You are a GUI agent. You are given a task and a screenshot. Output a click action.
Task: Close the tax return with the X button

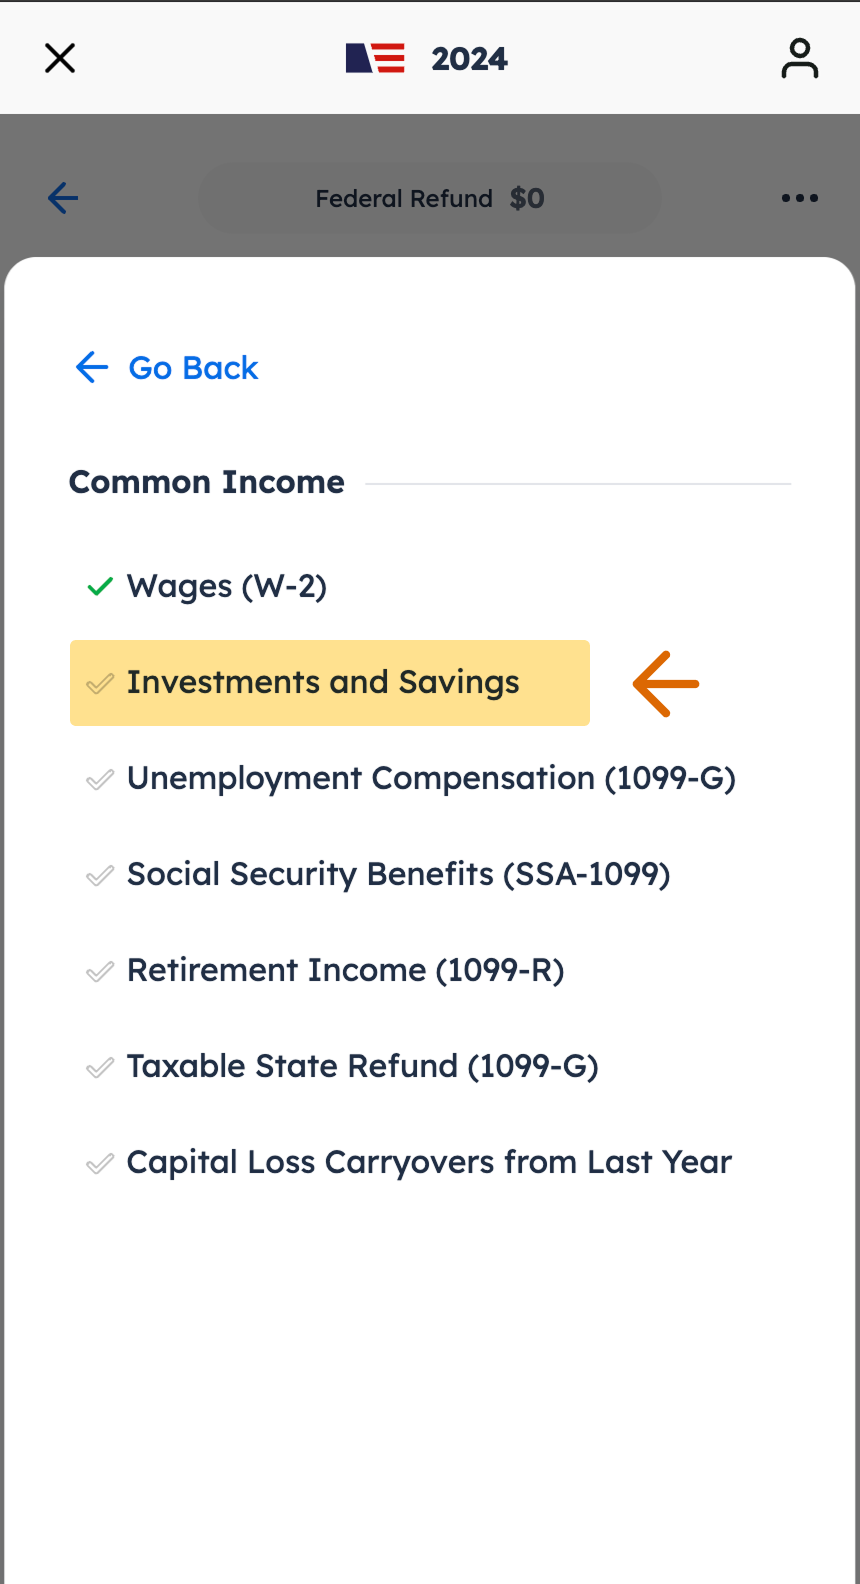[60, 58]
